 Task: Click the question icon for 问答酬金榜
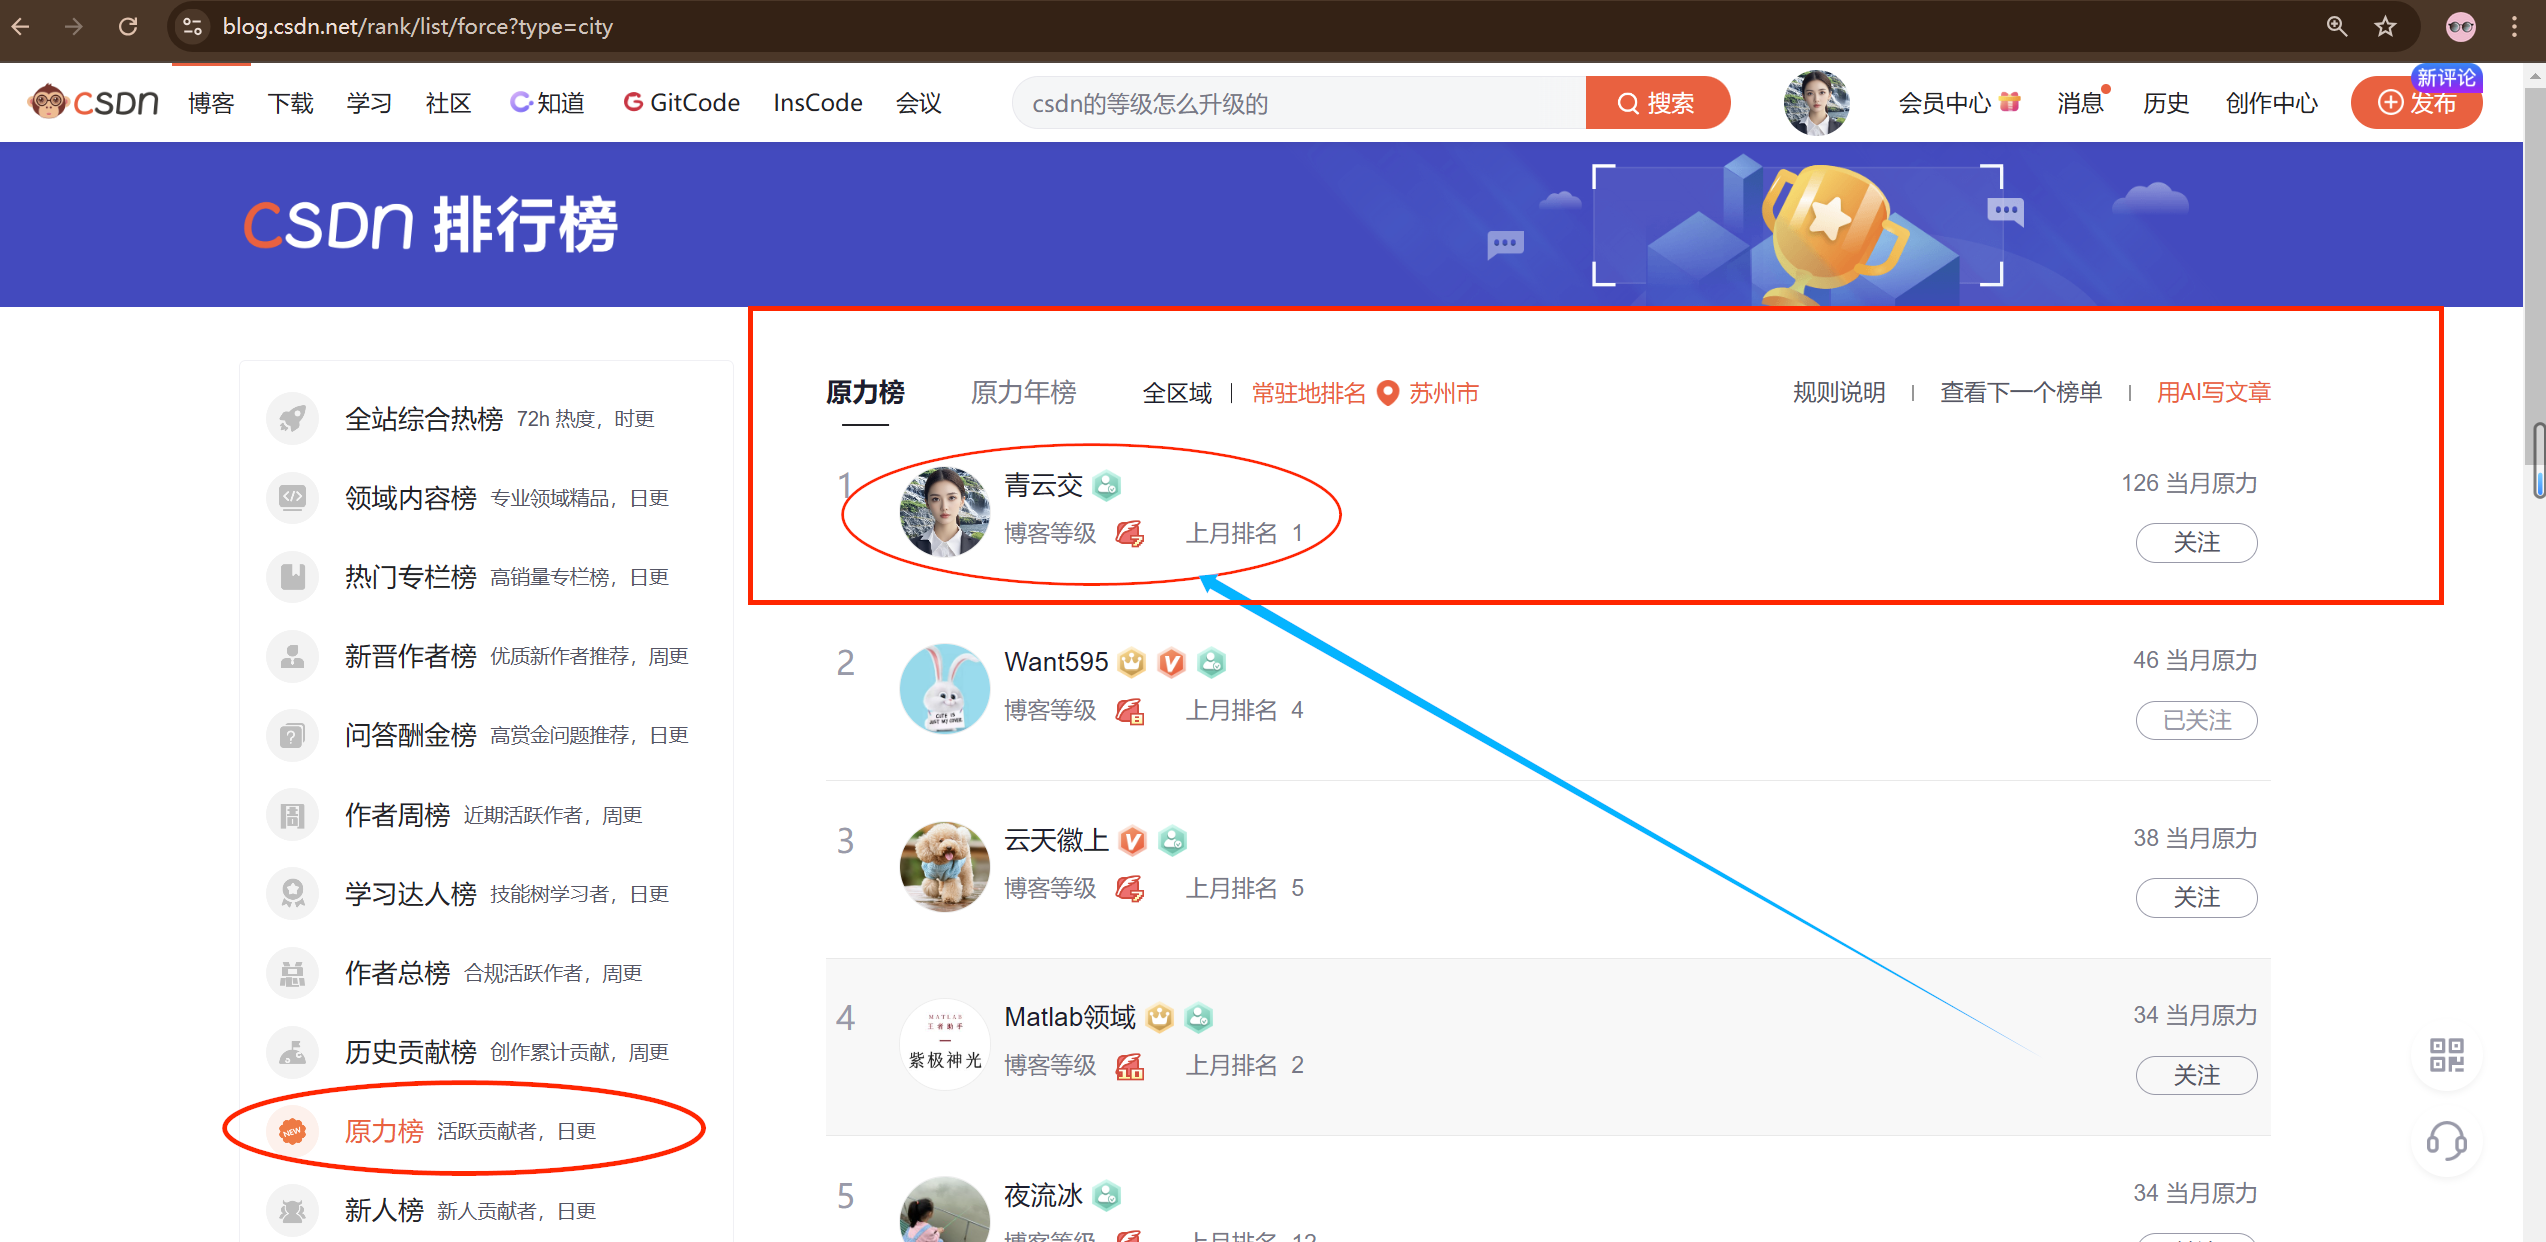pyautogui.click(x=292, y=735)
